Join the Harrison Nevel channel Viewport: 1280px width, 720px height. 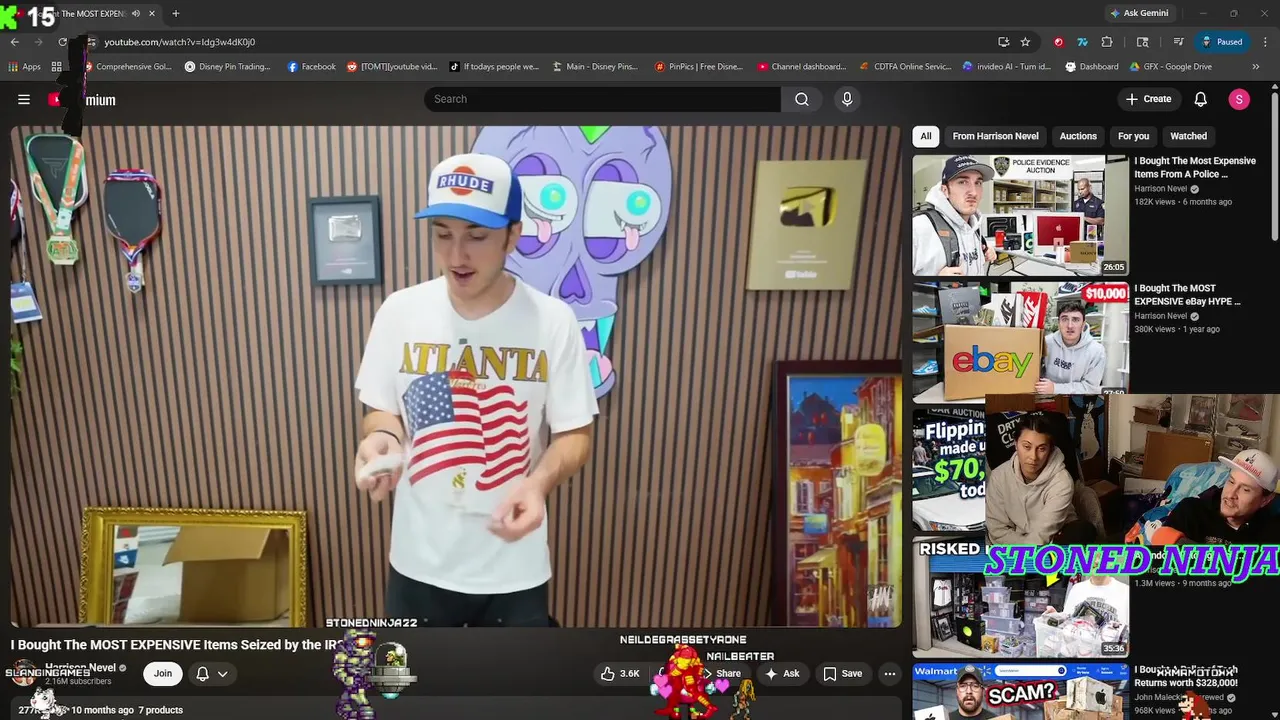163,674
